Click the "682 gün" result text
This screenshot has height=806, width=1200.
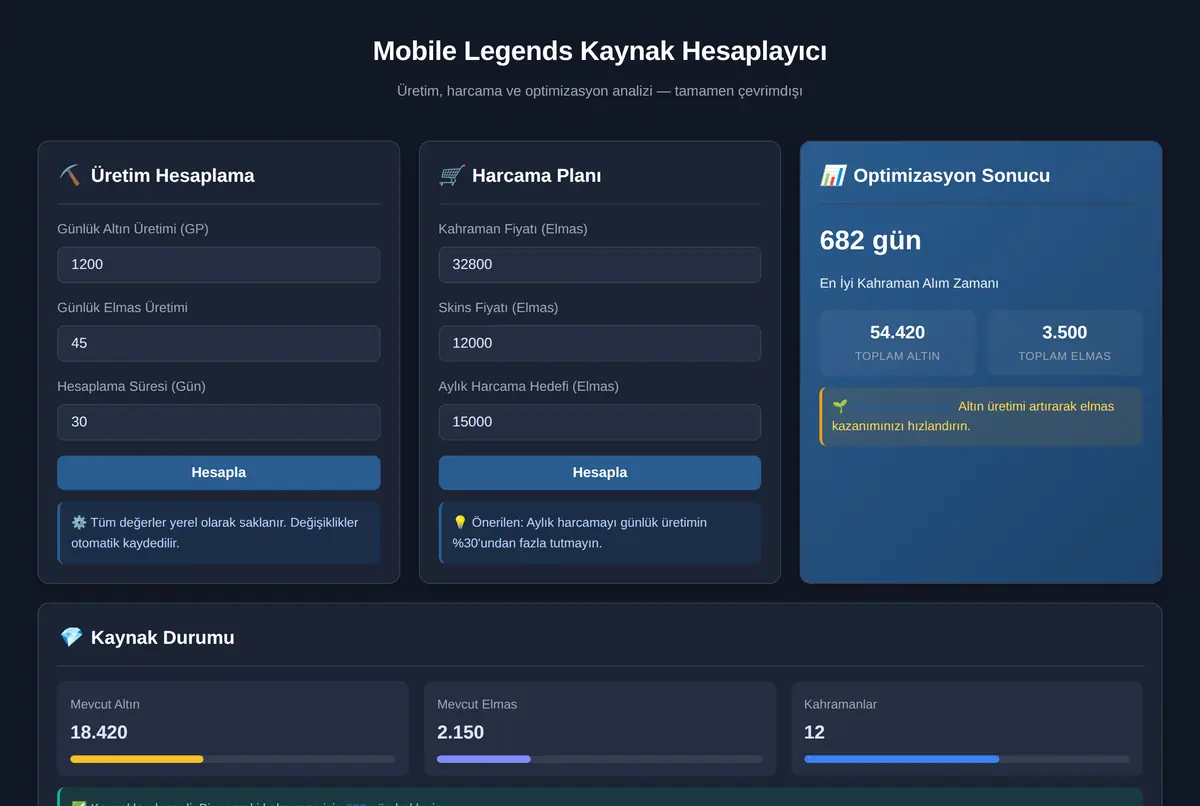click(x=870, y=241)
